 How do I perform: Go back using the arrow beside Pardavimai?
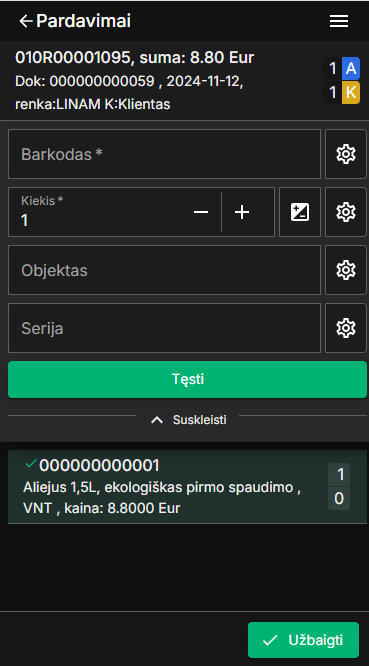point(26,21)
